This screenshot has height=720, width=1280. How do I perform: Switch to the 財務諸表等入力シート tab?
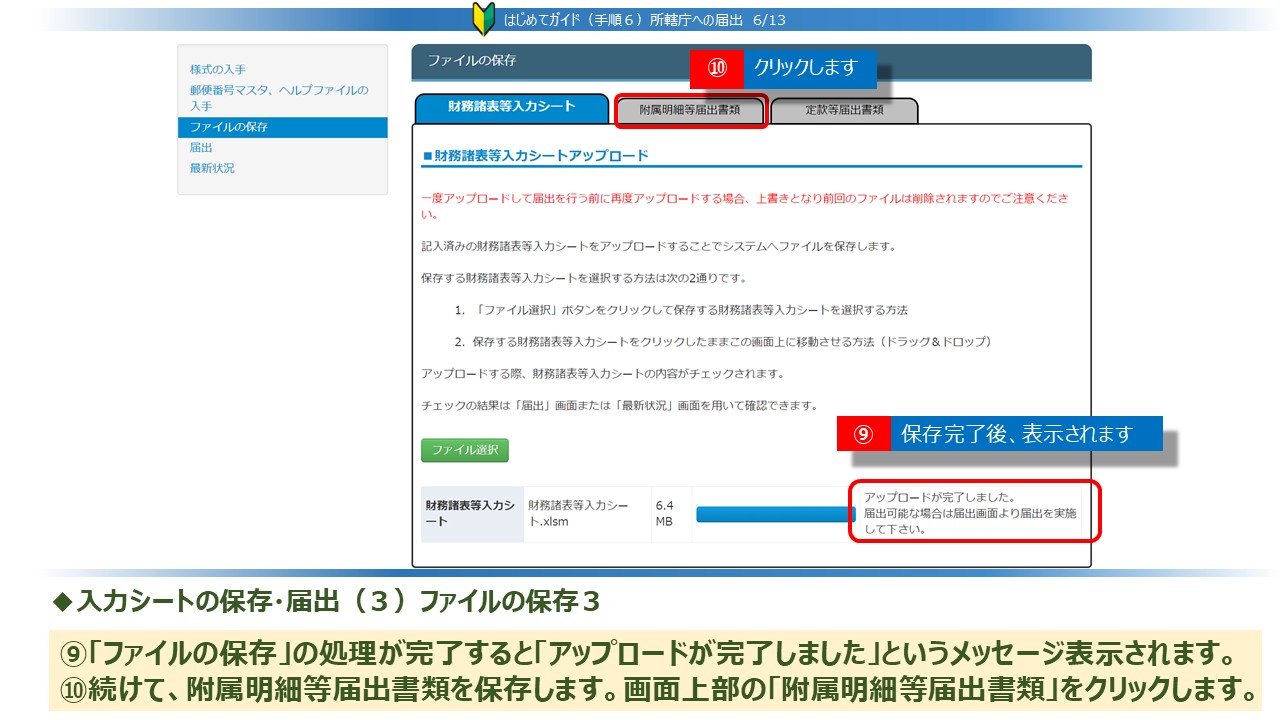pos(511,108)
